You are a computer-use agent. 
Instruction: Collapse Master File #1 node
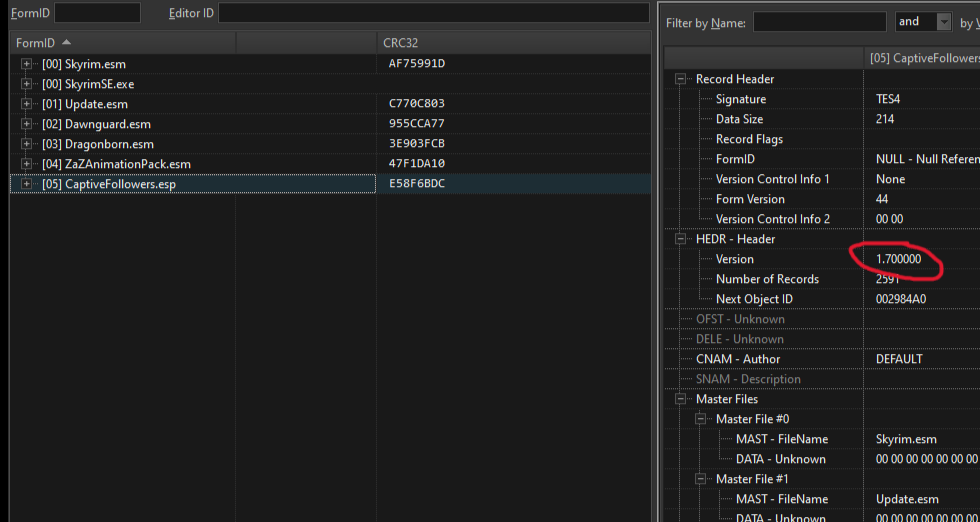click(700, 479)
